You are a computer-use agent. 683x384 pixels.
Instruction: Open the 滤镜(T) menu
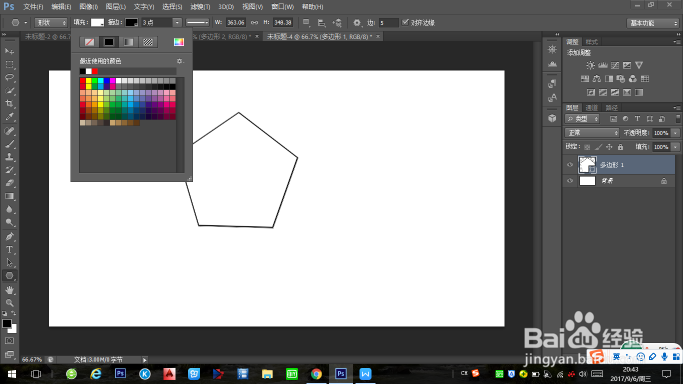(200, 7)
